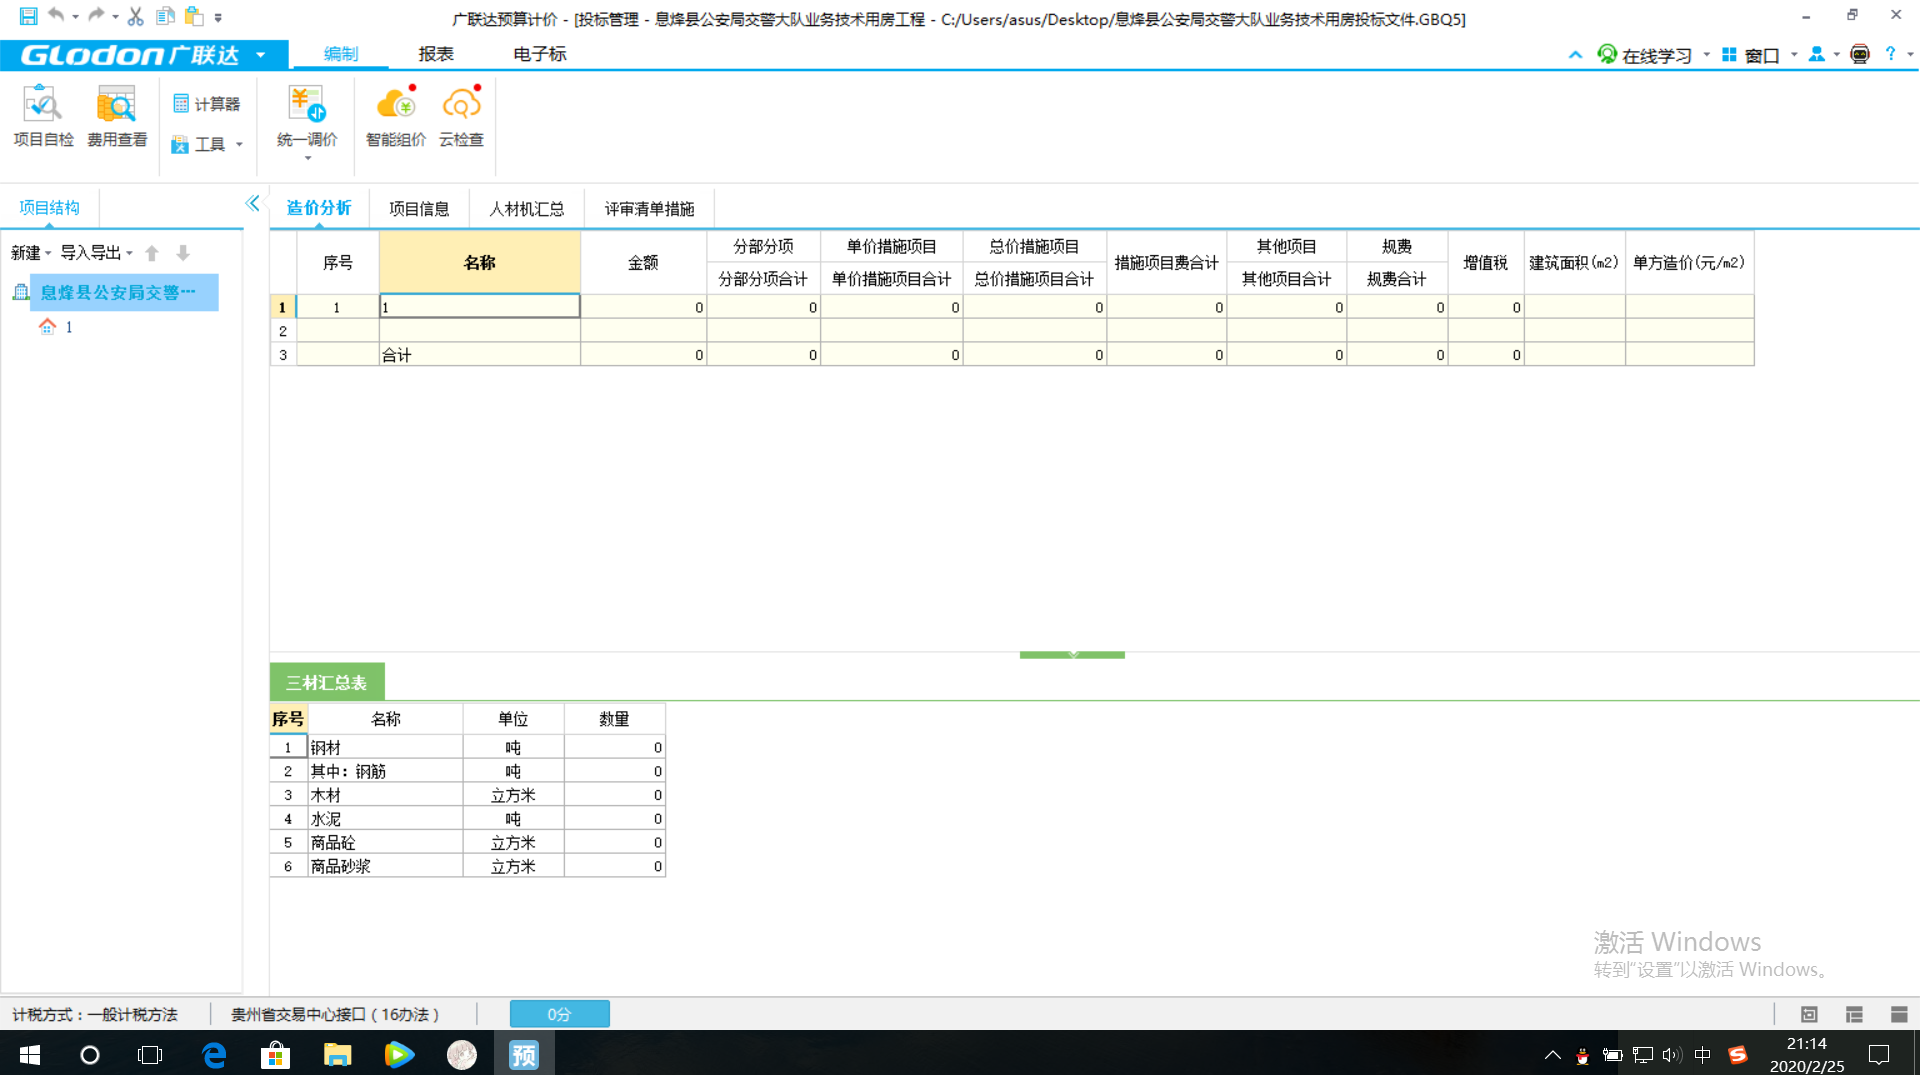
Task: Select the 其中：钢筋 row
Action: 467,771
